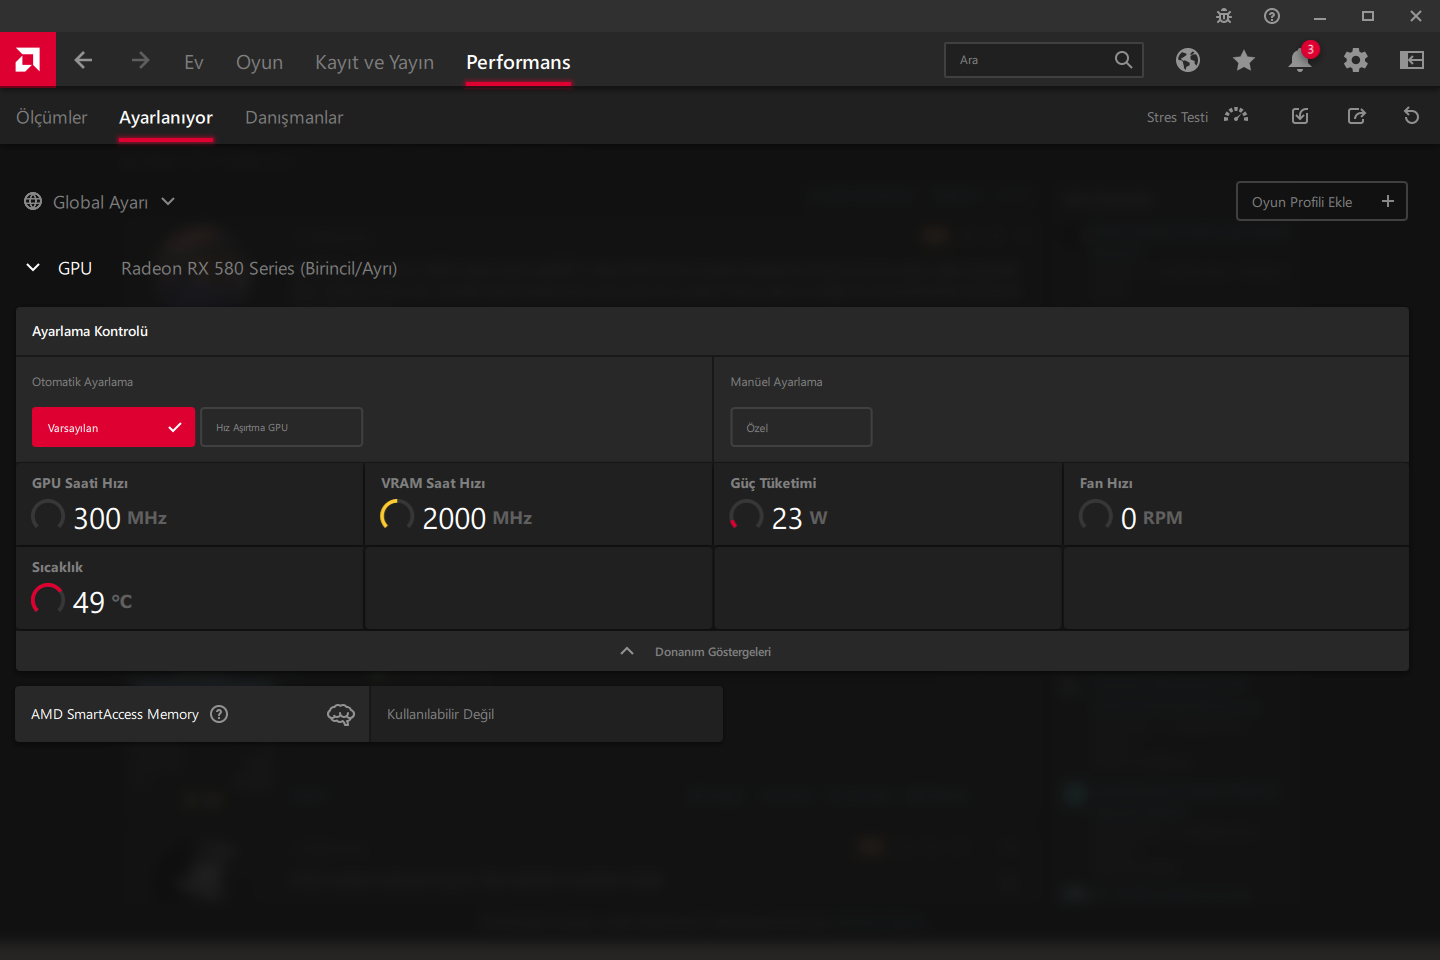Open the Kayıt ve Yayın tab
This screenshot has height=960, width=1440.
(374, 62)
